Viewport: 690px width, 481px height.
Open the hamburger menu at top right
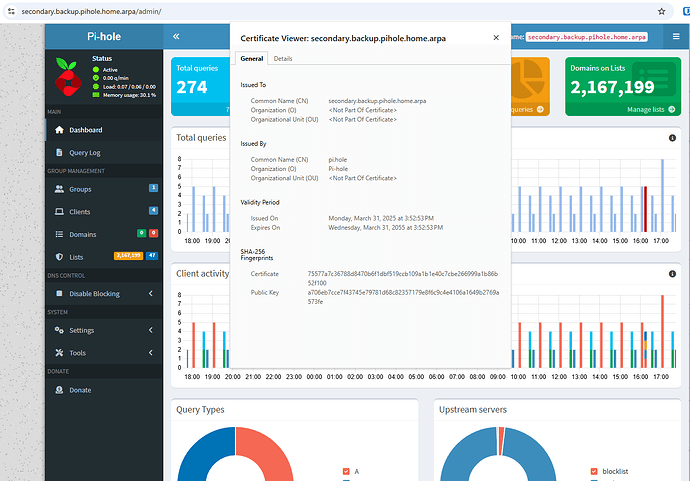[x=676, y=37]
